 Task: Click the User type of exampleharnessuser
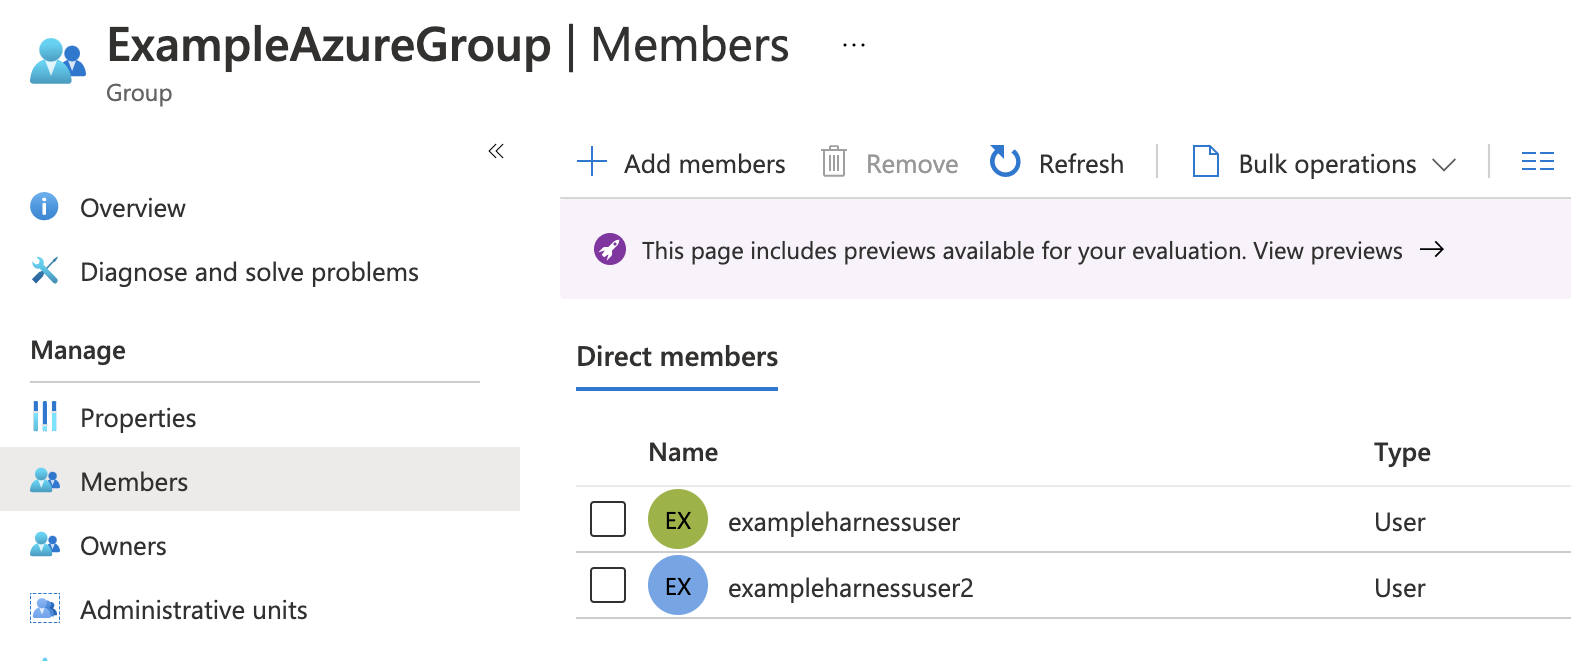pyautogui.click(x=1400, y=522)
